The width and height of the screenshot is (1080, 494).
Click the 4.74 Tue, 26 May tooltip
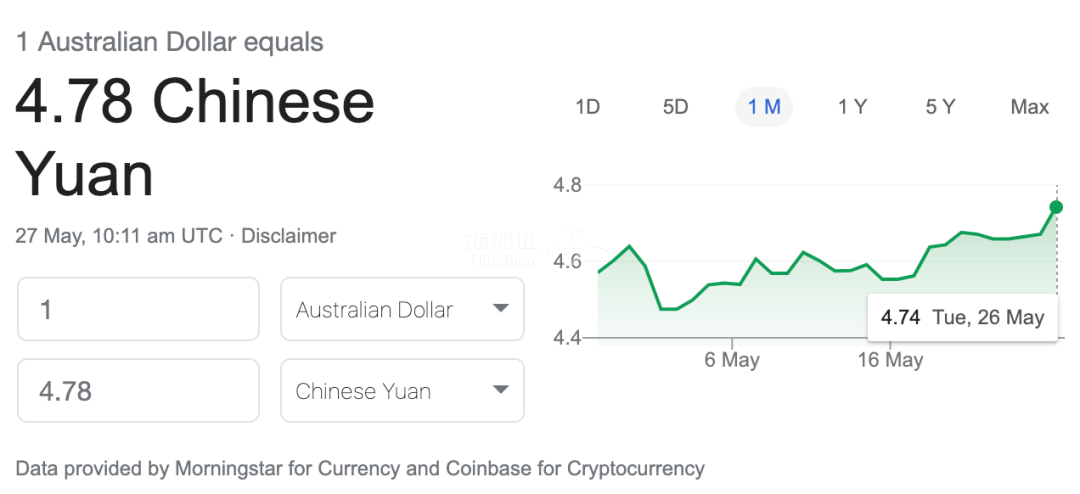(x=962, y=318)
